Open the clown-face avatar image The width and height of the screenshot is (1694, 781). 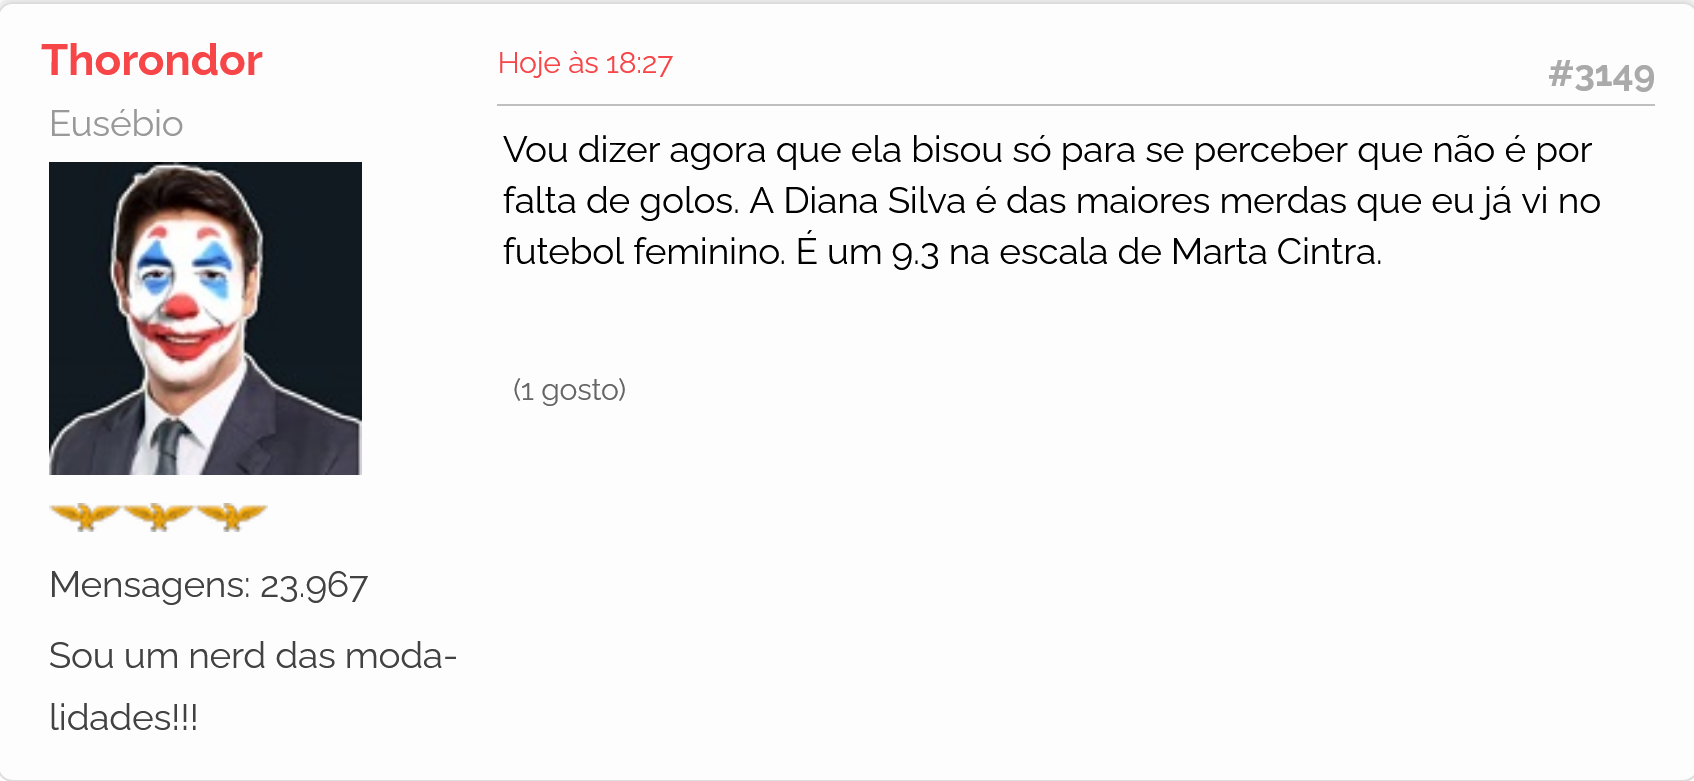click(x=205, y=318)
